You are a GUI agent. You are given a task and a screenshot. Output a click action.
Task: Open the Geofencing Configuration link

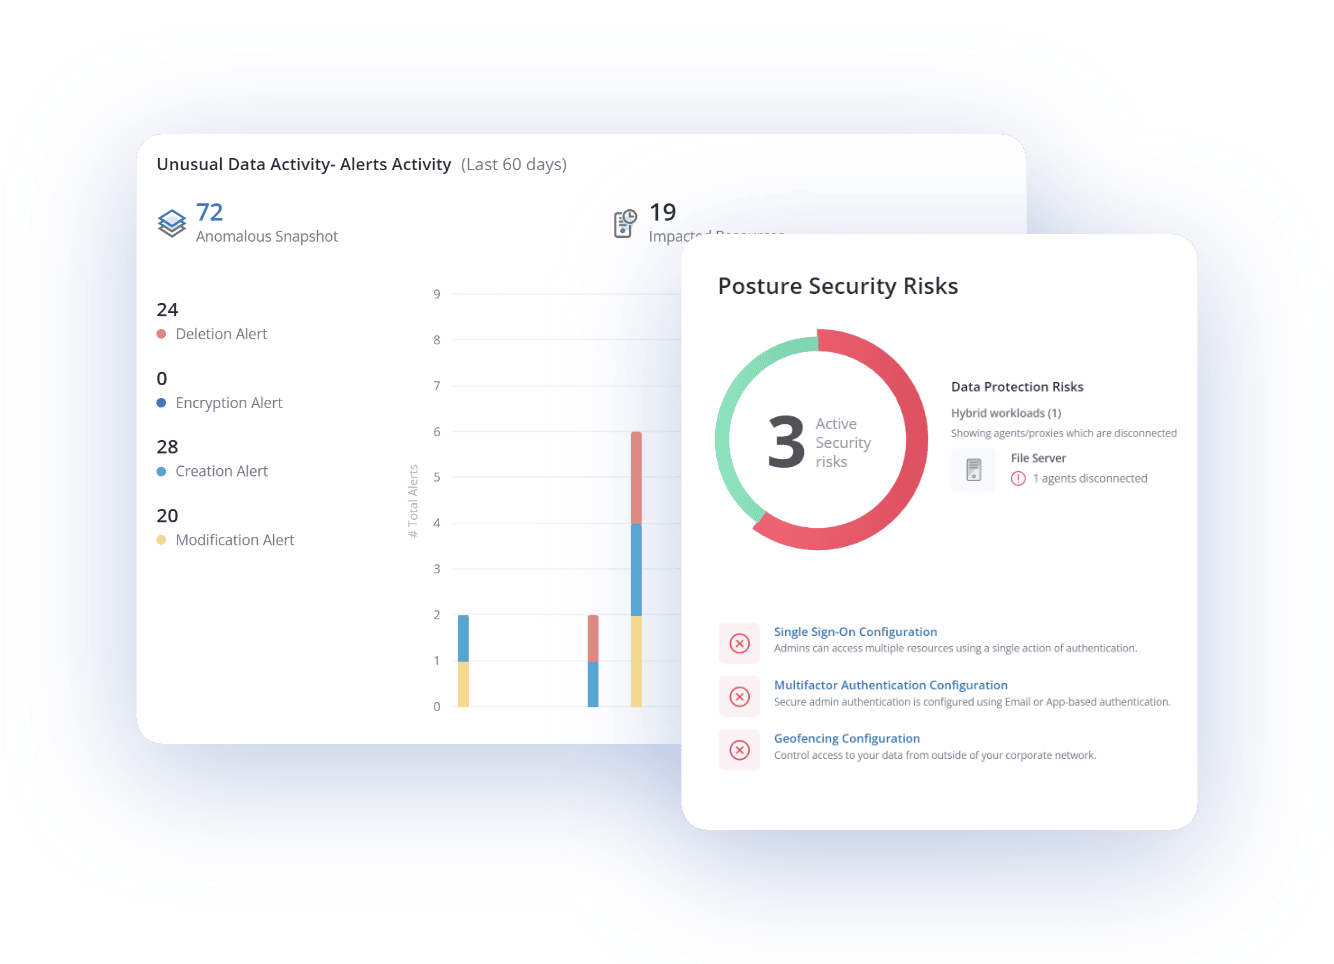tap(847, 739)
